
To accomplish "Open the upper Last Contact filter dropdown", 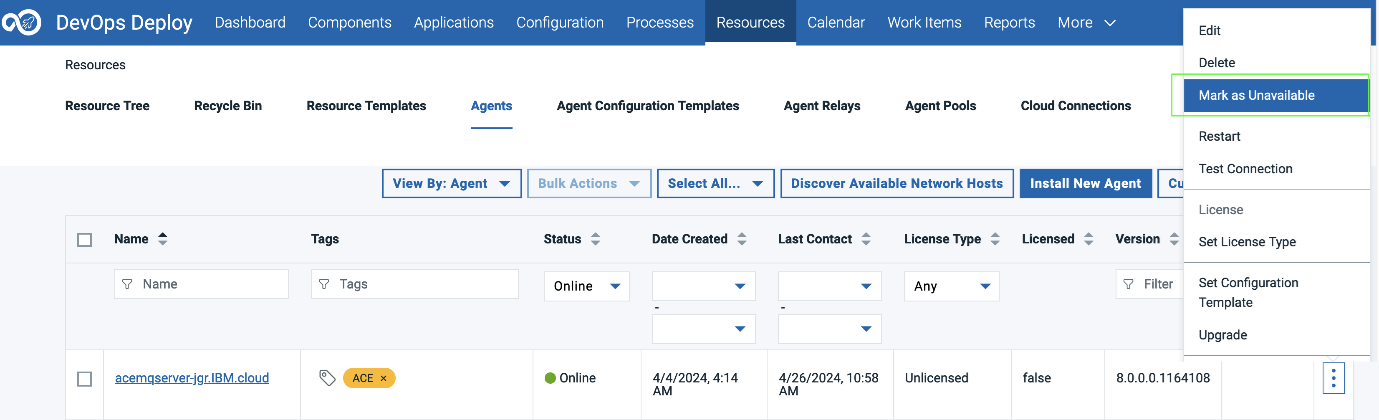I will point(830,286).
